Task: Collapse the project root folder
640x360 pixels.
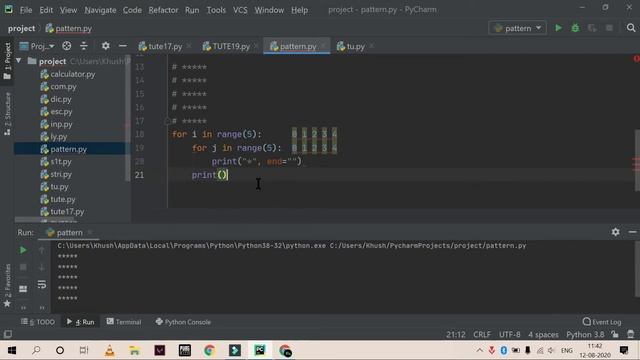Action: pos(19,61)
